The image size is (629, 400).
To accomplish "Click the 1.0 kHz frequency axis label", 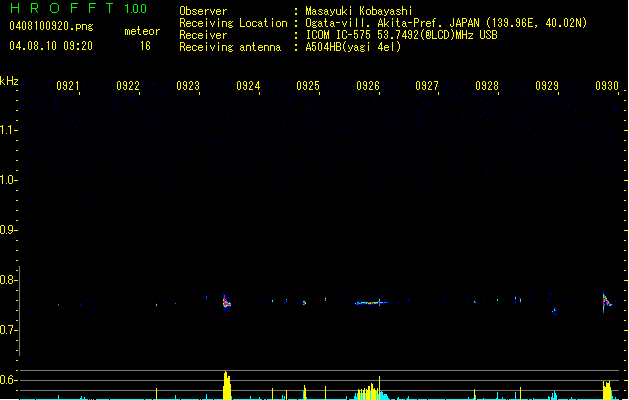I will [7, 180].
